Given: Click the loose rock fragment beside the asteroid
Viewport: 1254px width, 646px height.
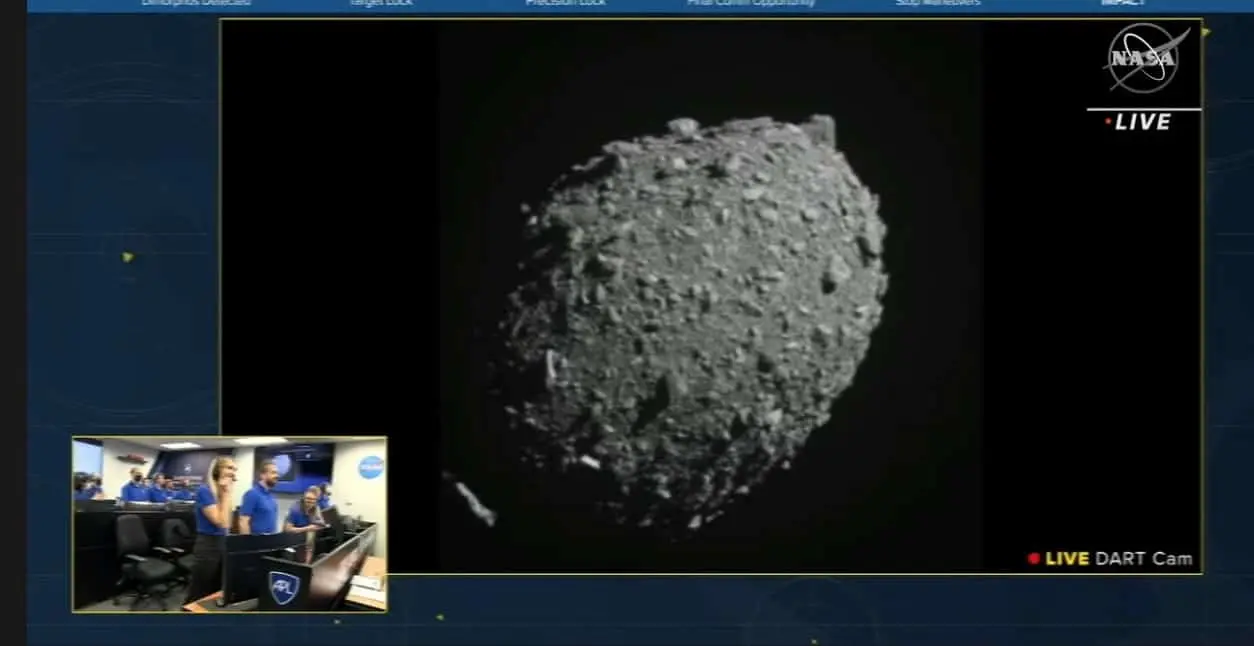Looking at the screenshot, I should pyautogui.click(x=474, y=502).
